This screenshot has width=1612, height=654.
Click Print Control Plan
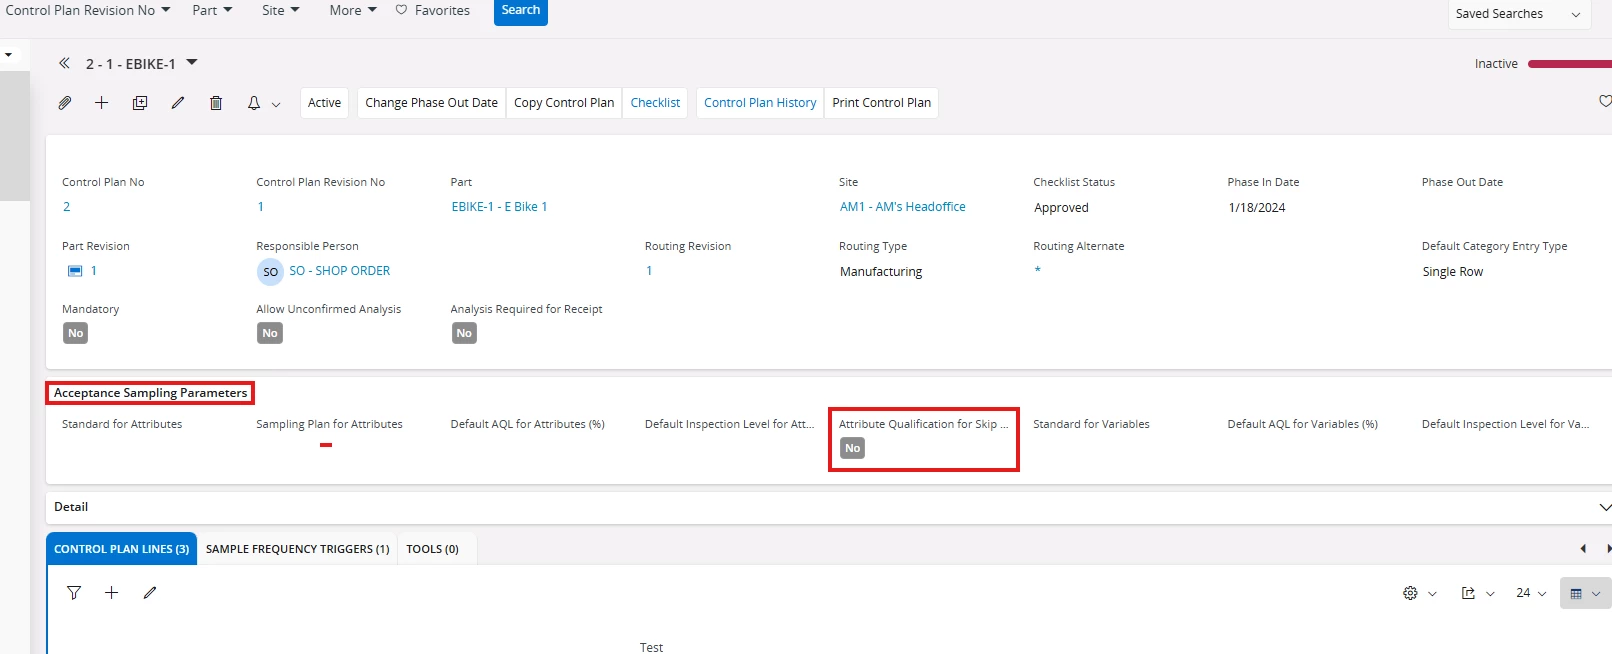tap(881, 103)
